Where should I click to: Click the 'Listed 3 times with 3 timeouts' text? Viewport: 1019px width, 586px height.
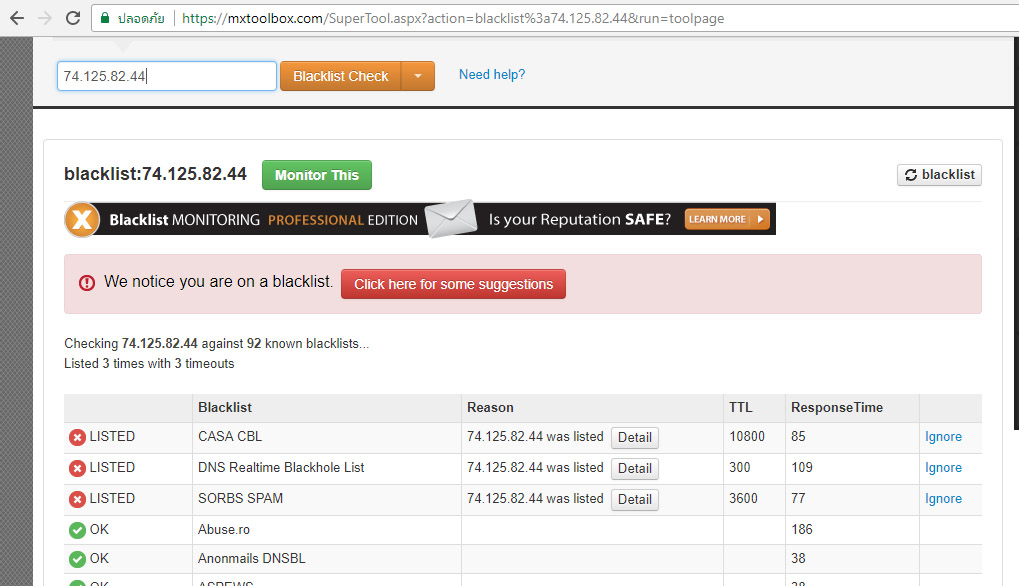click(x=149, y=364)
